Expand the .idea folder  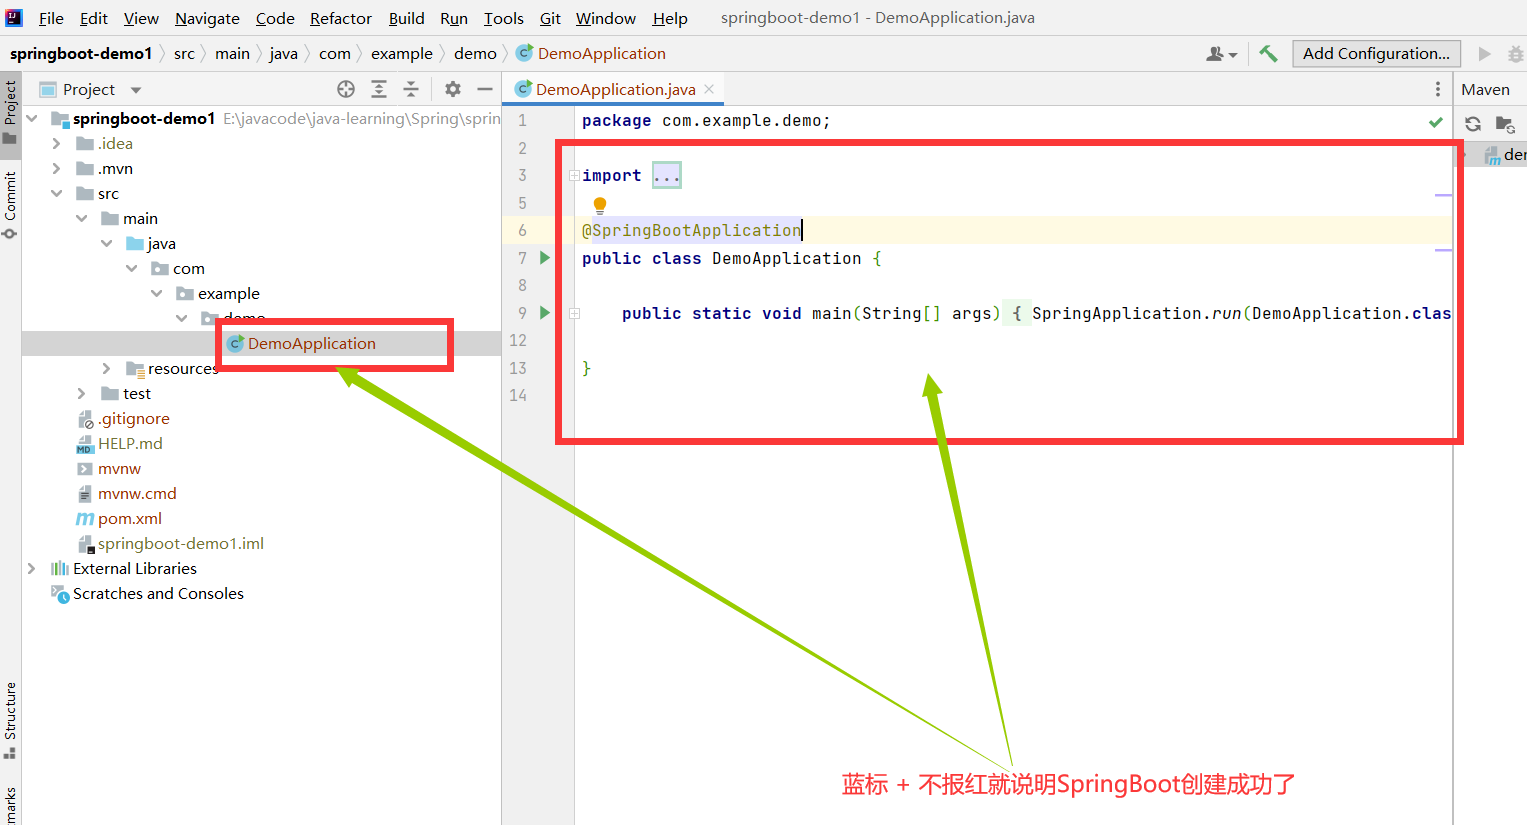57,143
